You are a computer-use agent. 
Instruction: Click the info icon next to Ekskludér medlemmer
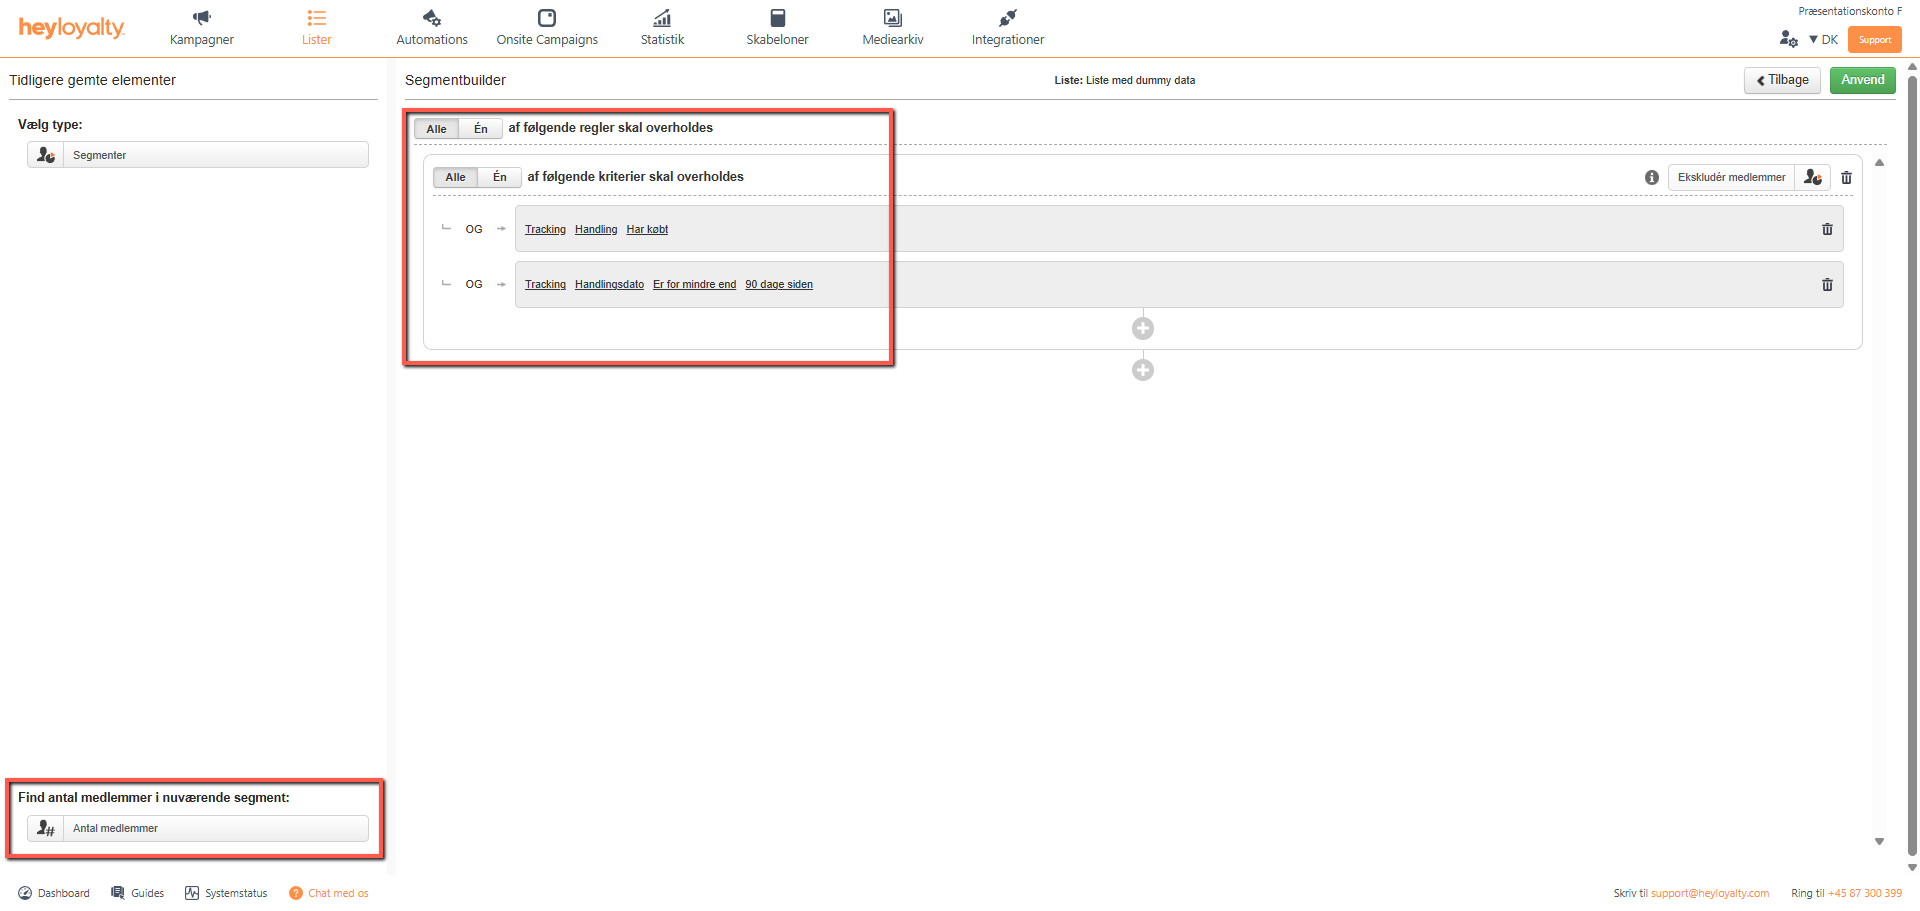(x=1652, y=178)
